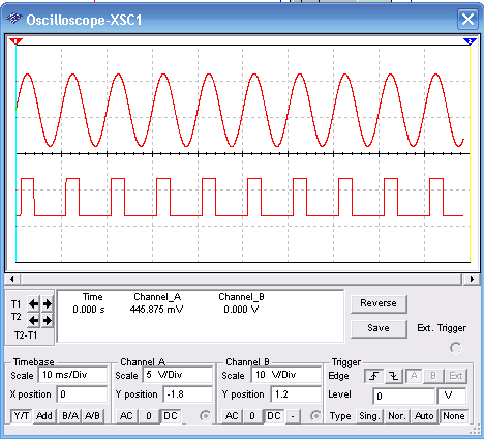This screenshot has width=487, height=442.
Task: Click Channel A Scale 5 V/Div field
Action: 178,375
